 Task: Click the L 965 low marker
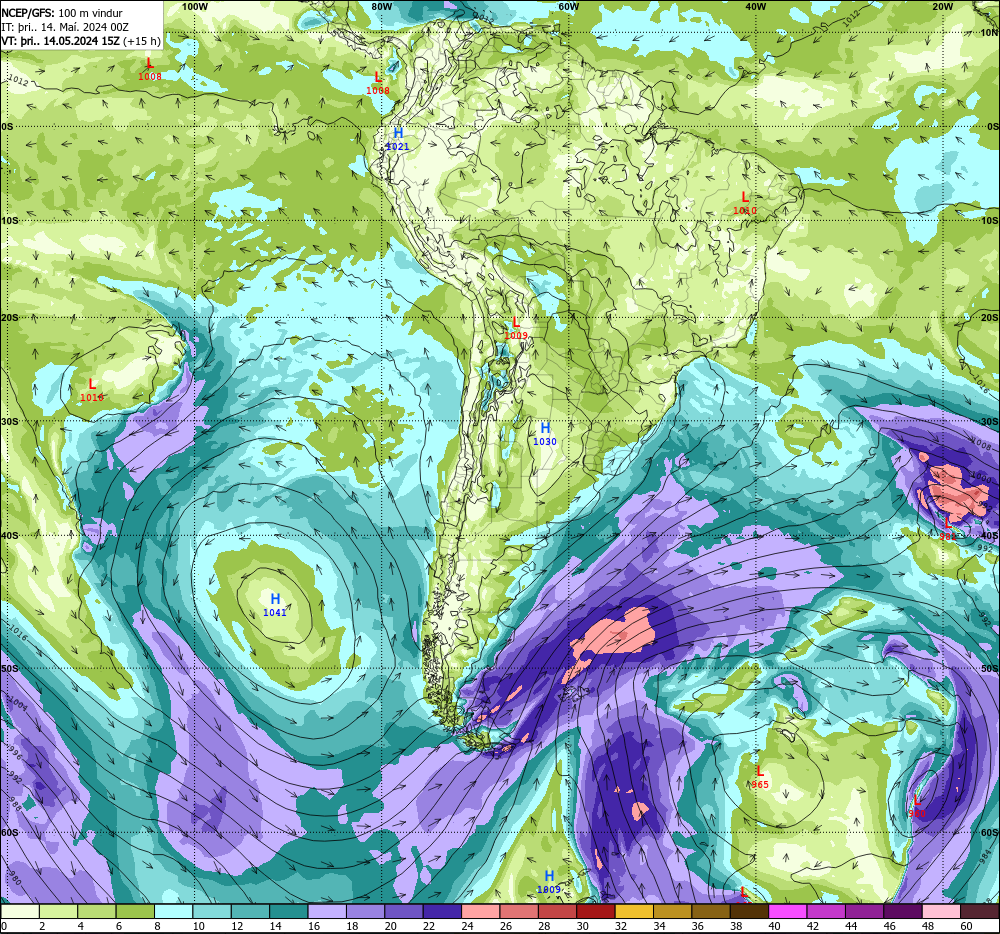[x=760, y=777]
